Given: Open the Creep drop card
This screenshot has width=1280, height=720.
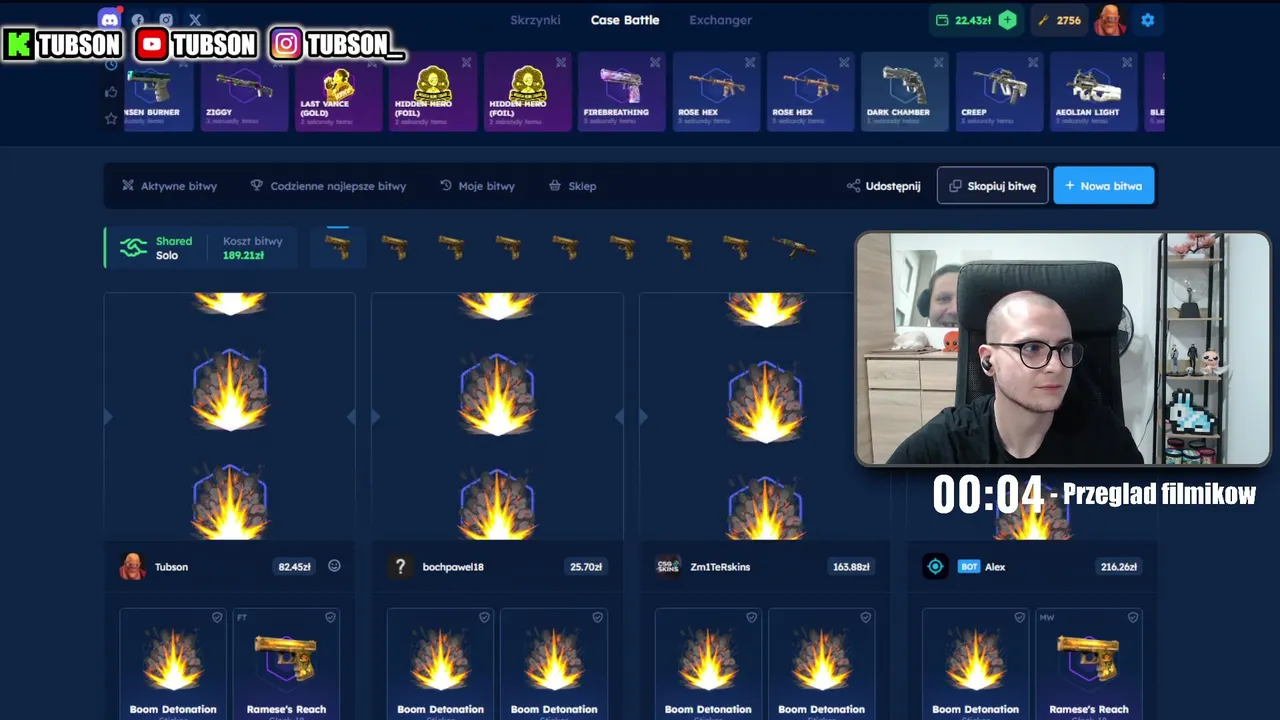Looking at the screenshot, I should [x=999, y=91].
